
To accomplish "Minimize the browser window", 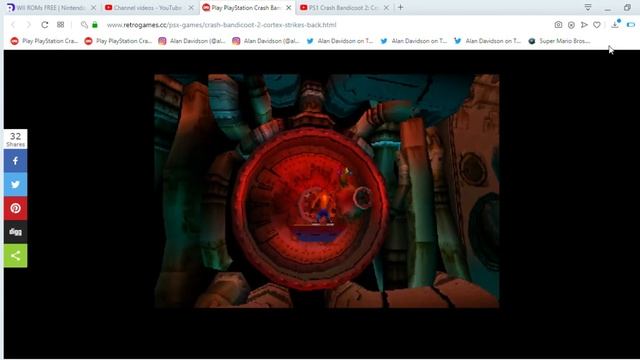I will [x=608, y=8].
